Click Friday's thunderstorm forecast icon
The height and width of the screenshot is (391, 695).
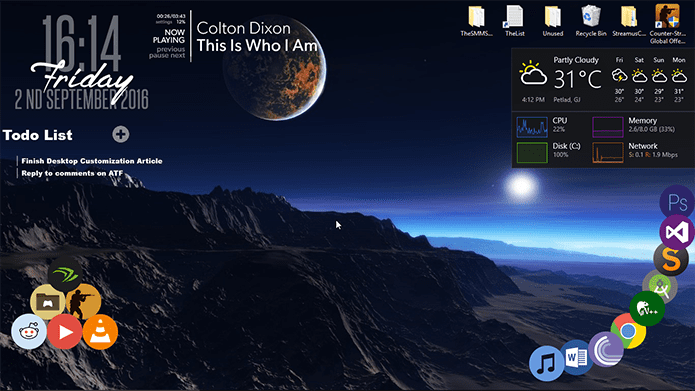click(619, 76)
